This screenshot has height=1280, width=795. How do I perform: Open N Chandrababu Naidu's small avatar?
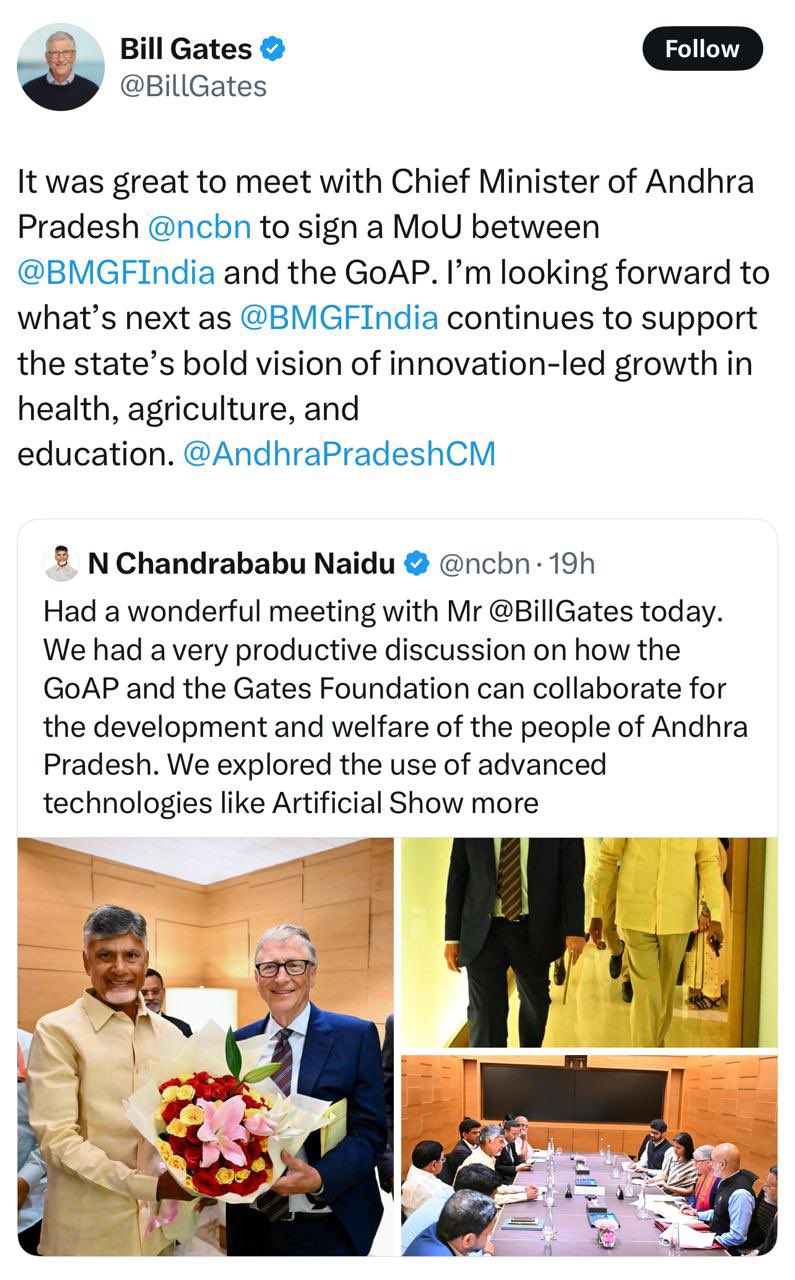tap(62, 564)
